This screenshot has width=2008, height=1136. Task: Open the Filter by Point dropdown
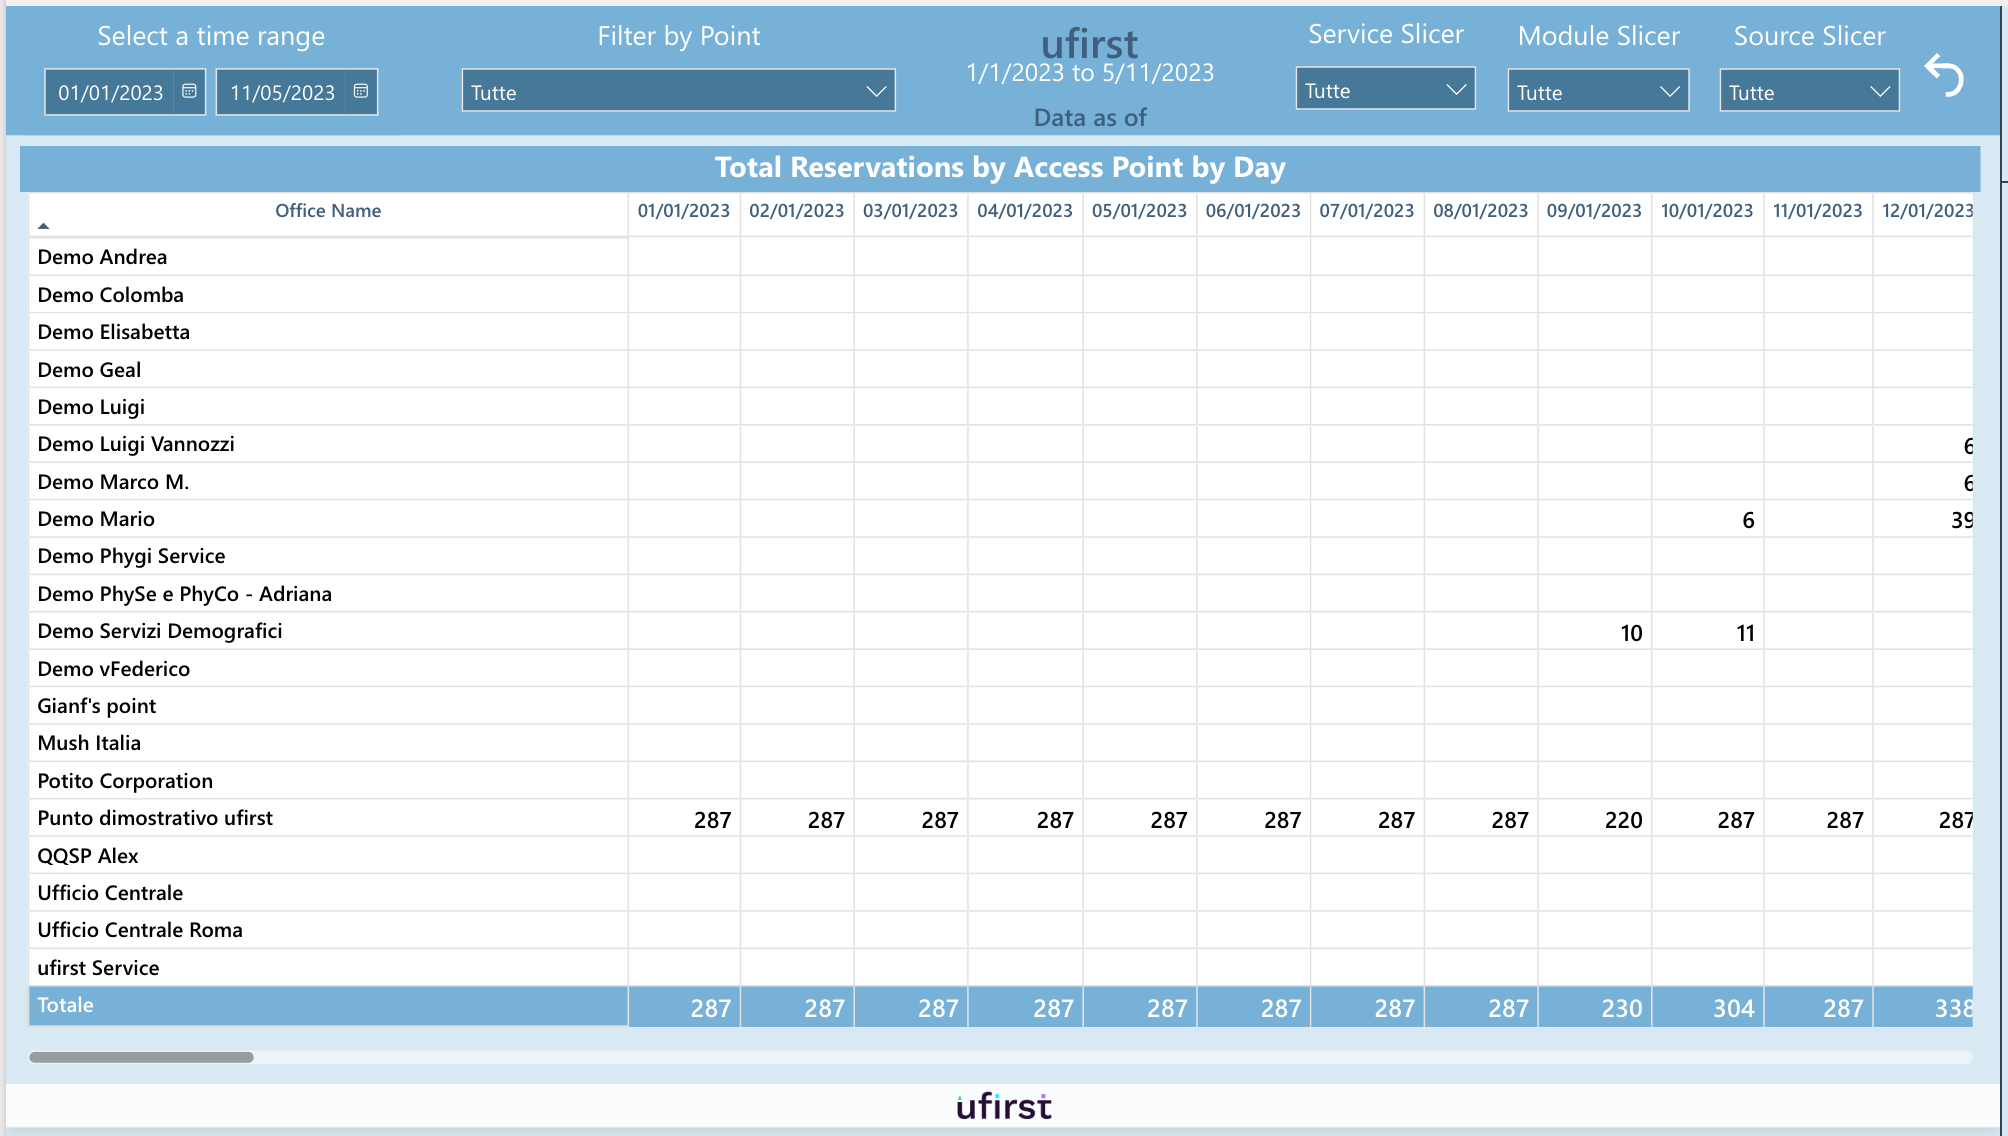tap(678, 91)
